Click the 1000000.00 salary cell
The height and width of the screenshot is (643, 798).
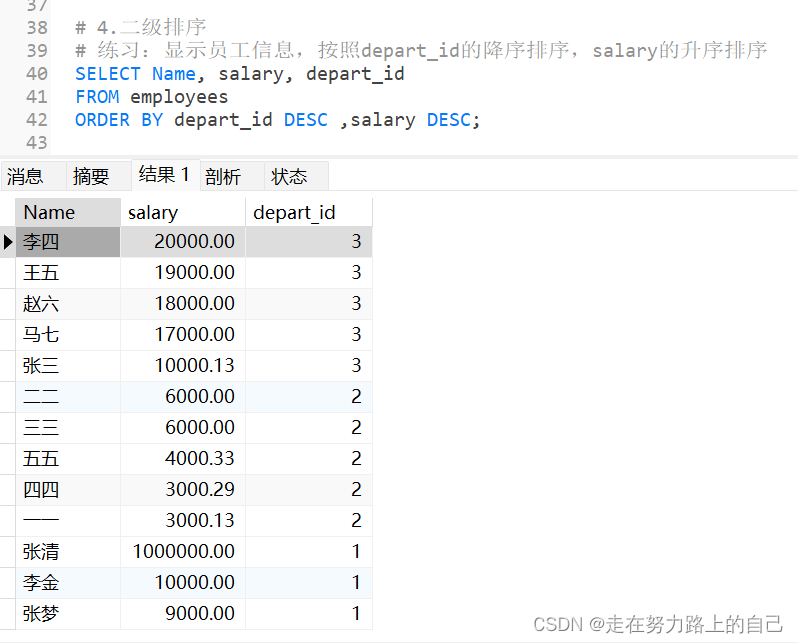183,552
